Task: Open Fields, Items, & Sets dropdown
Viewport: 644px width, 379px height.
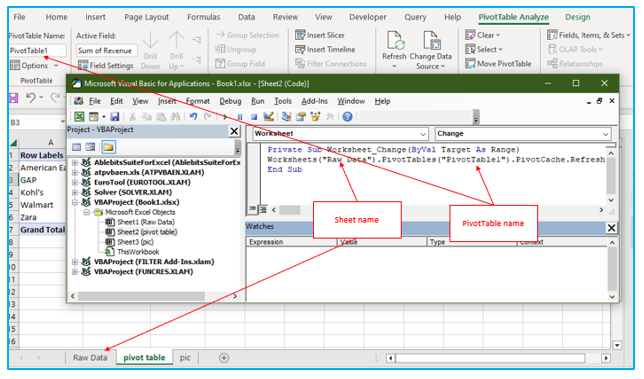Action: click(x=589, y=35)
